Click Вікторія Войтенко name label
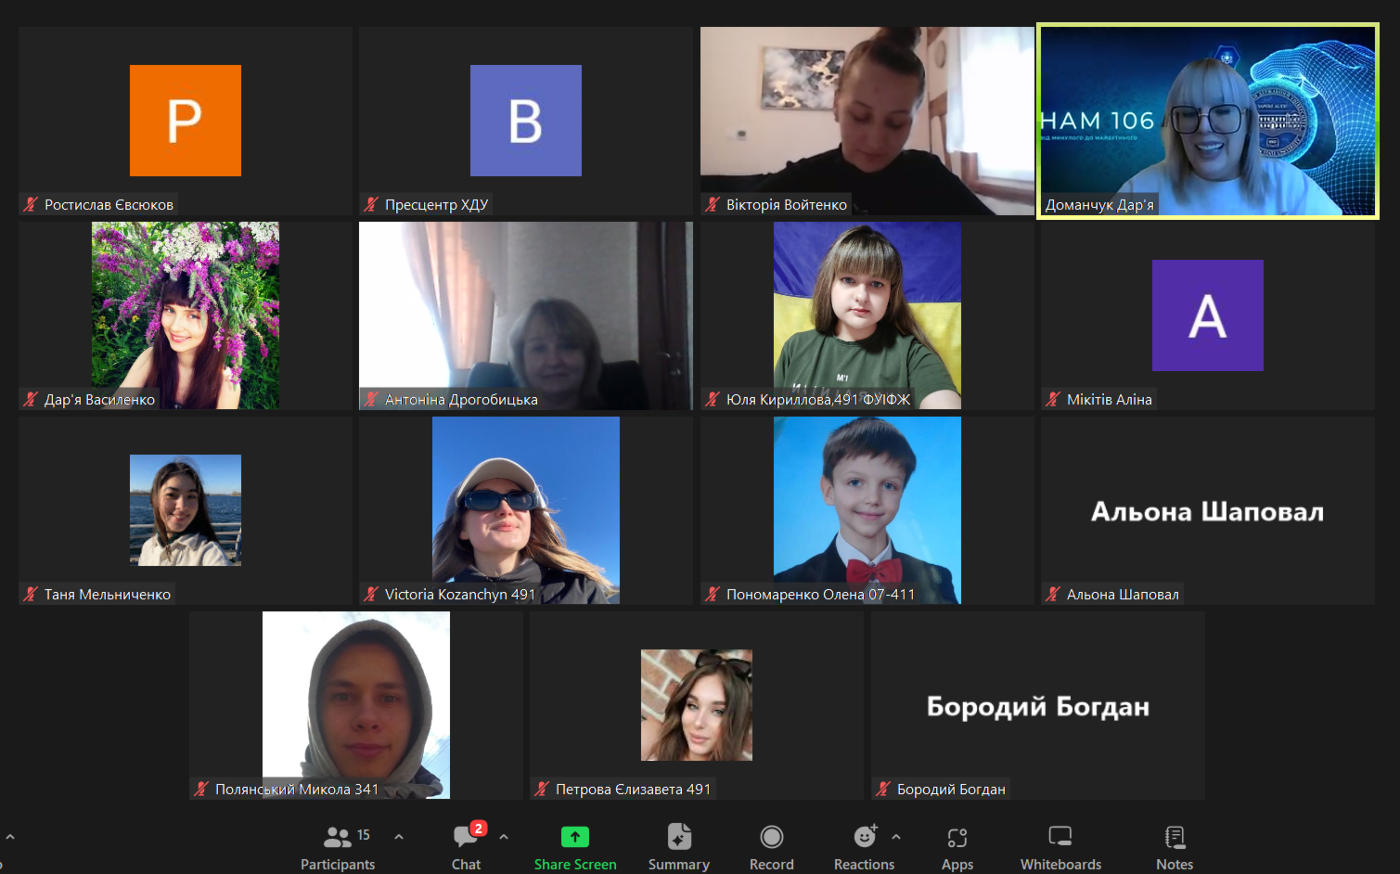The height and width of the screenshot is (874, 1400). [786, 204]
